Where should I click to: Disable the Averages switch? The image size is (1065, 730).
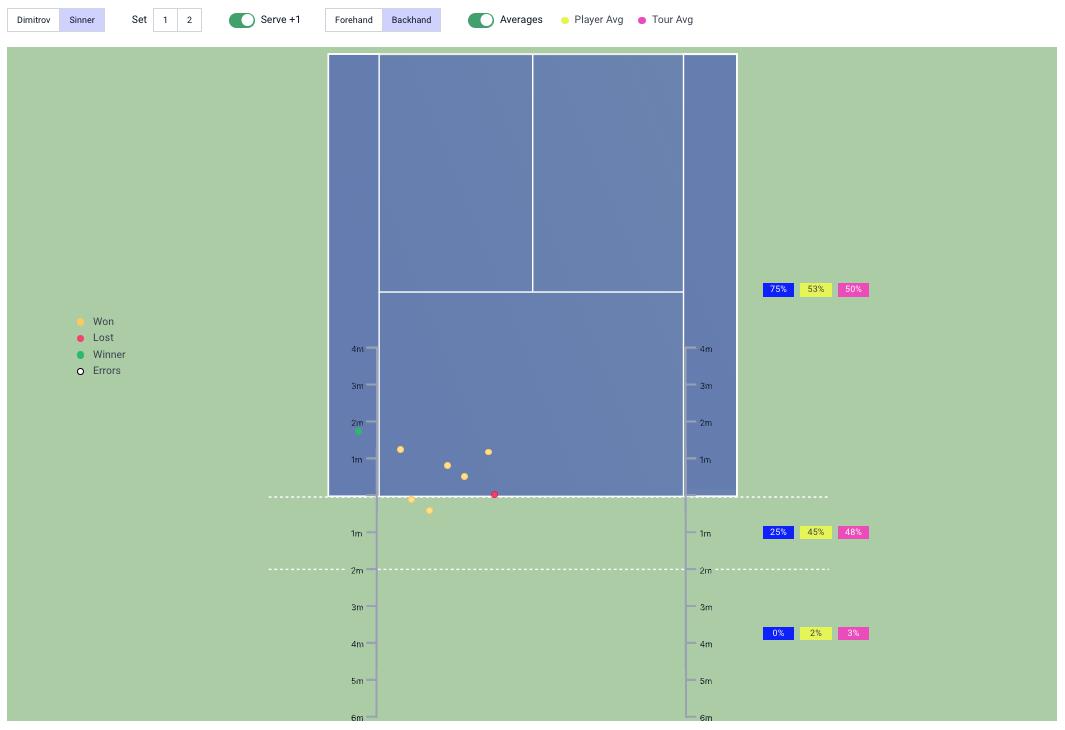(x=481, y=20)
